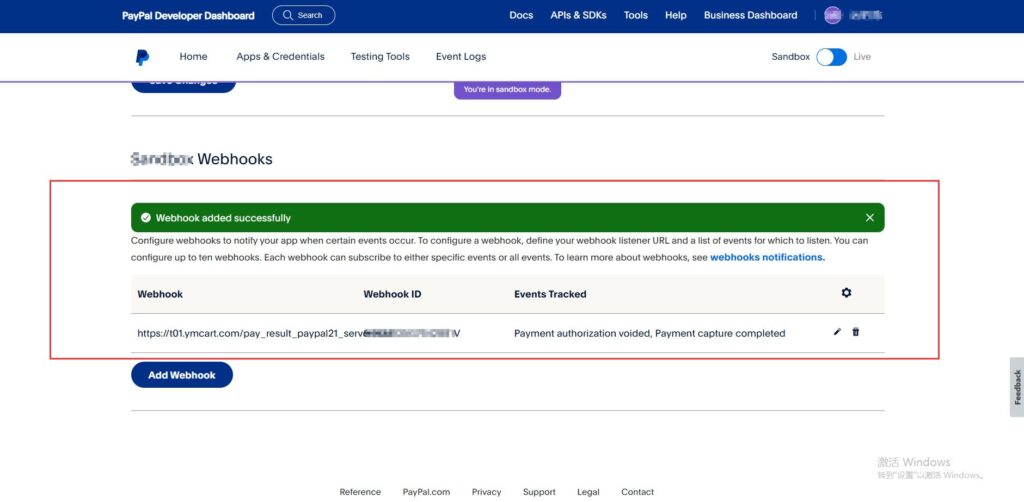
Task: Open webhook table settings gear
Action: pos(846,293)
